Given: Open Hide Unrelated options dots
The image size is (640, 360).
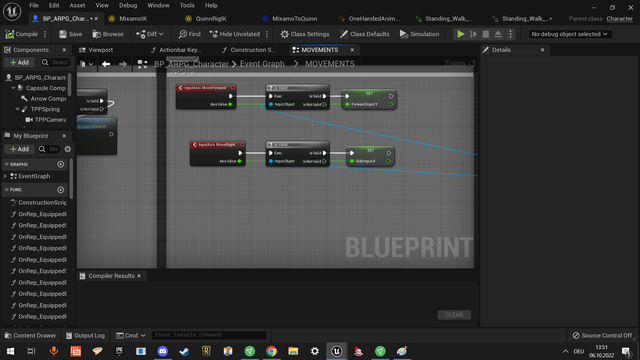Looking at the screenshot, I should [x=267, y=34].
